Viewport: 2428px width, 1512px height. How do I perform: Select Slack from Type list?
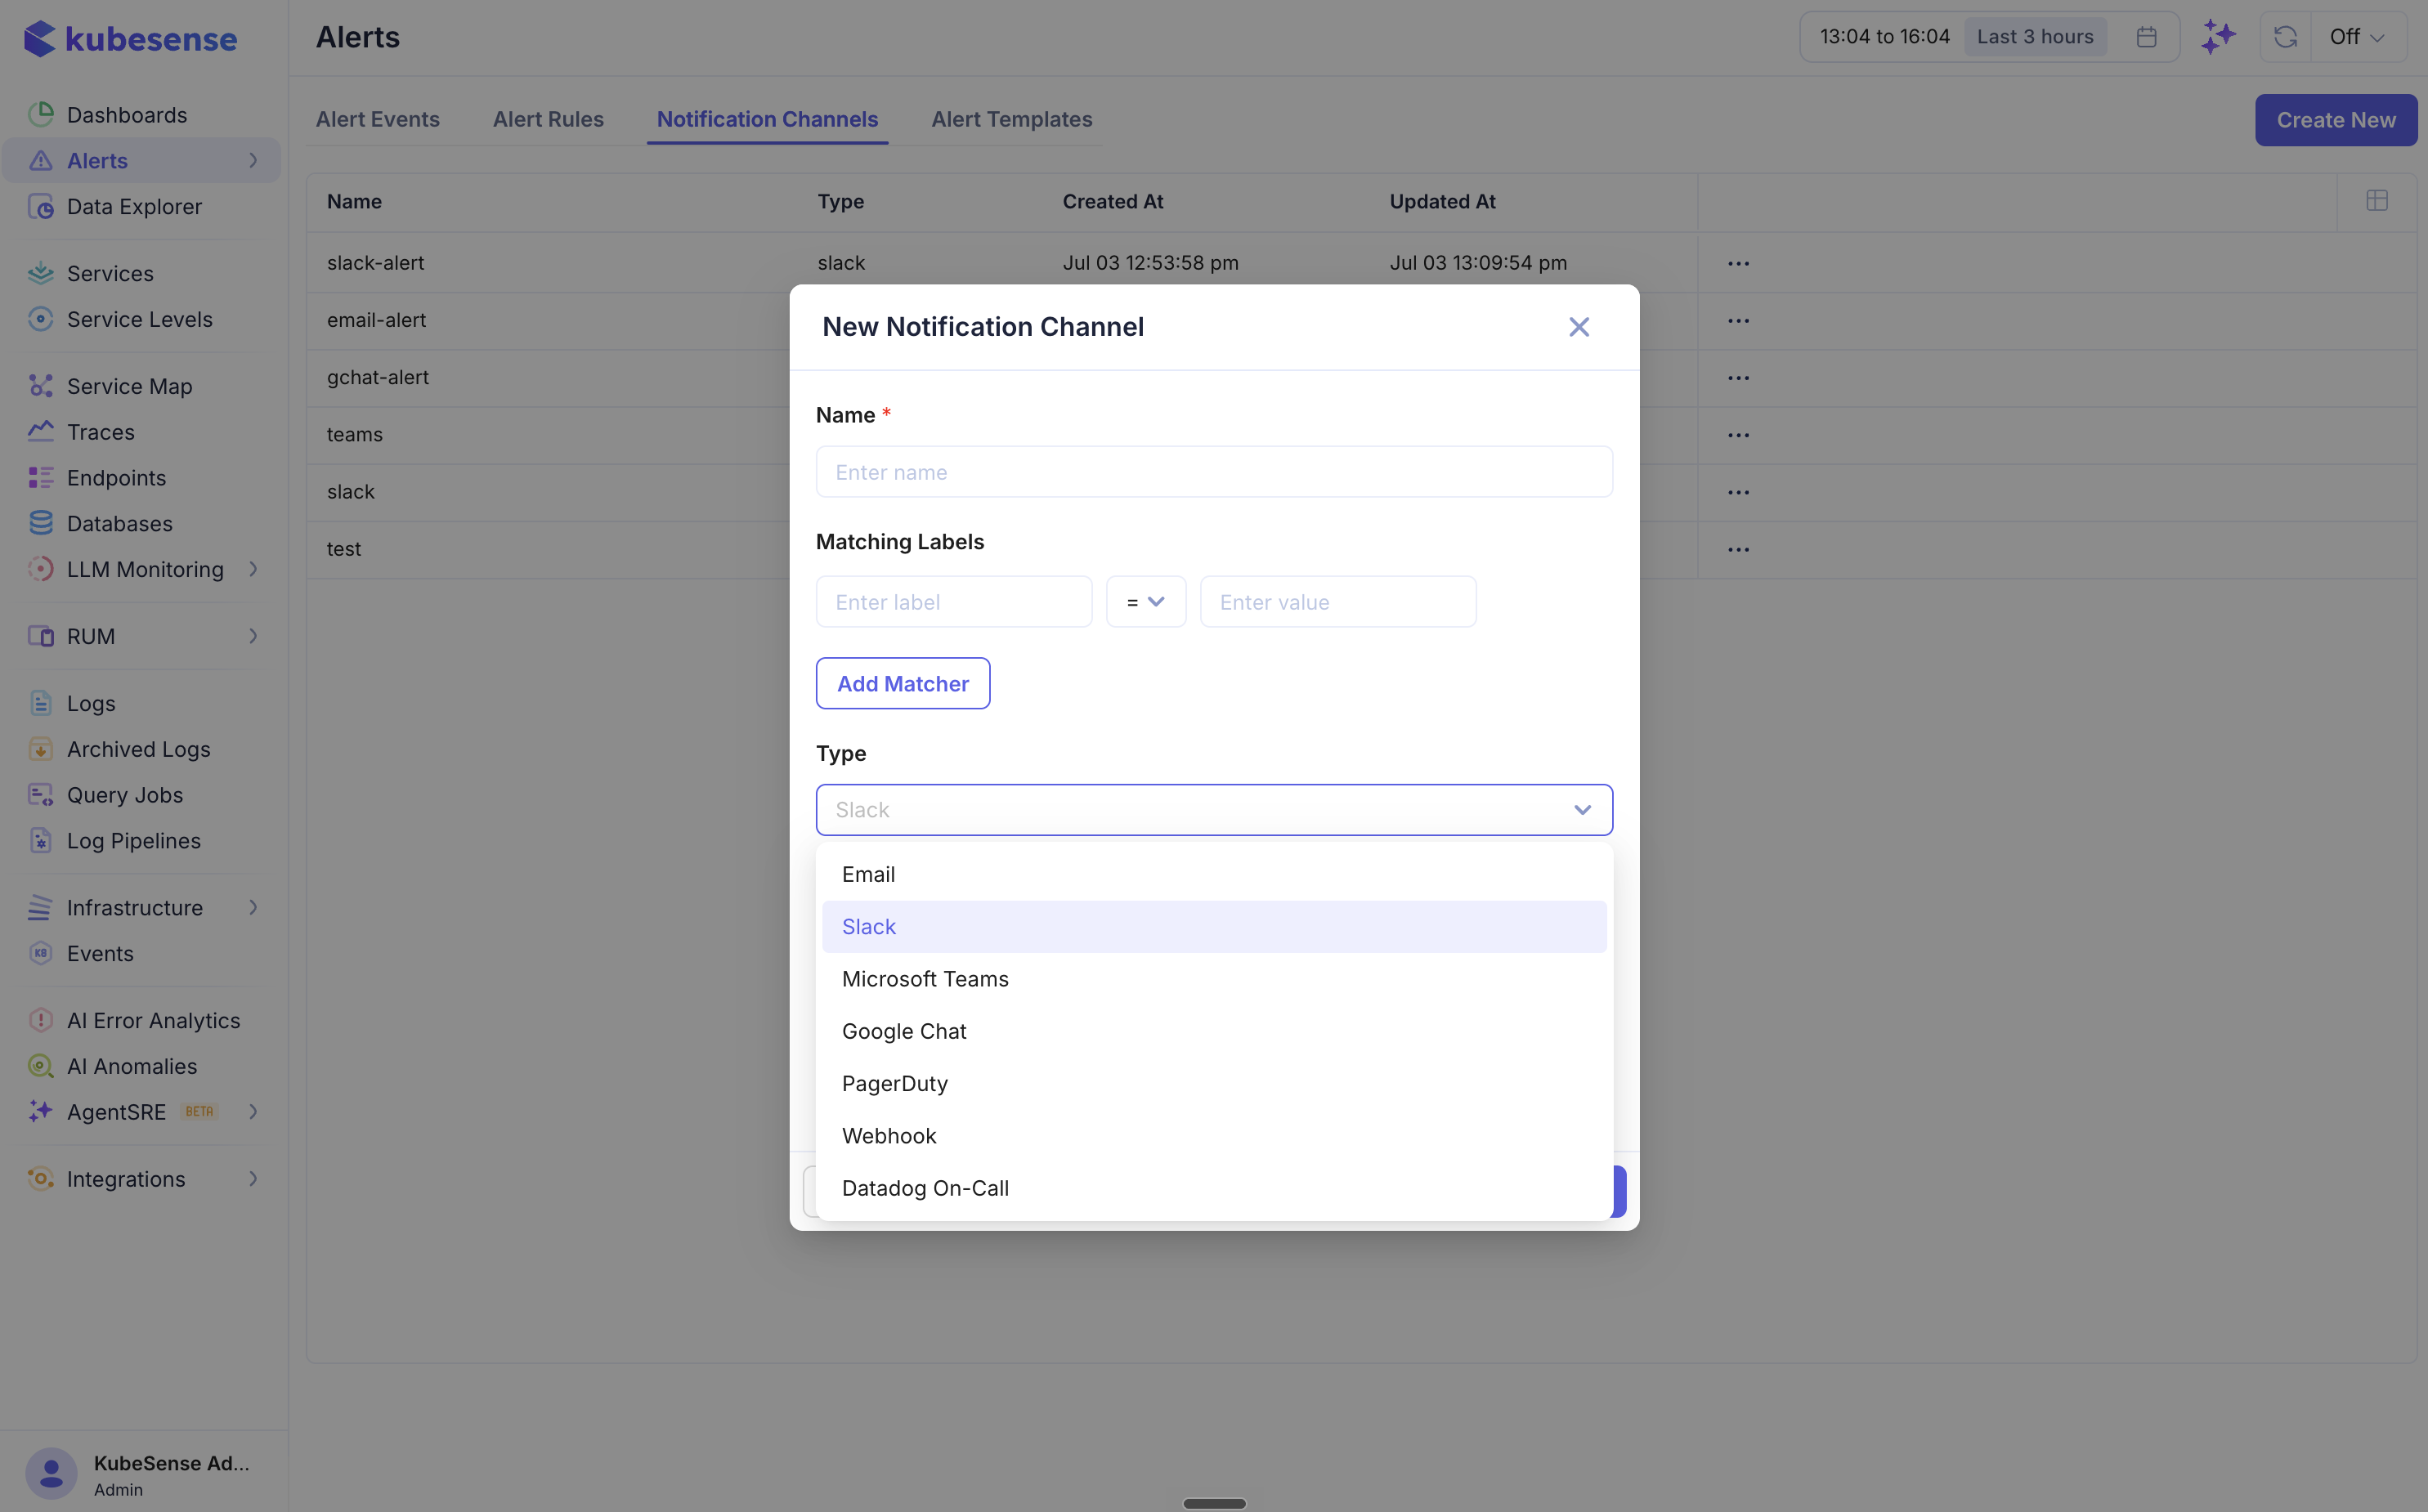point(1214,927)
